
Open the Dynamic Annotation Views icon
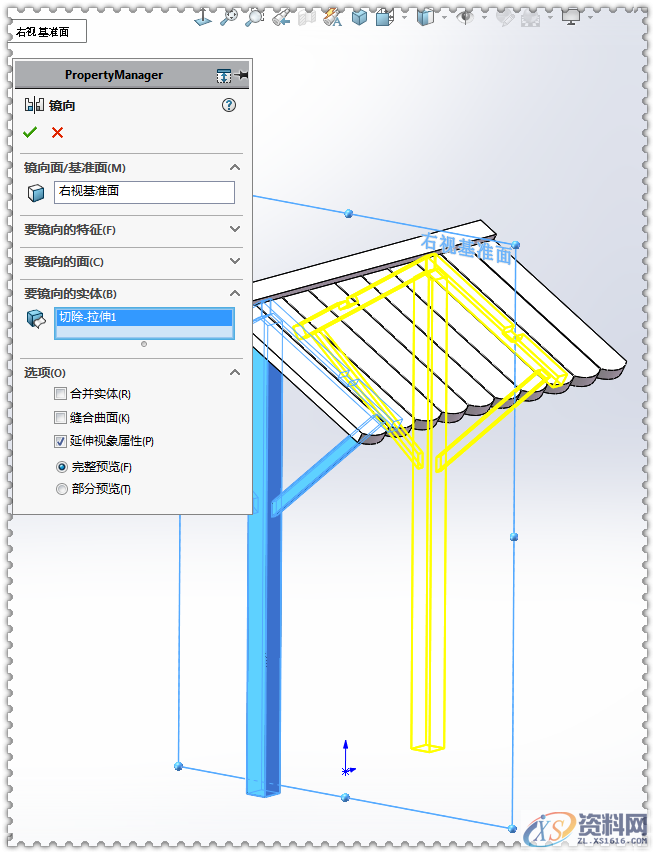click(333, 17)
